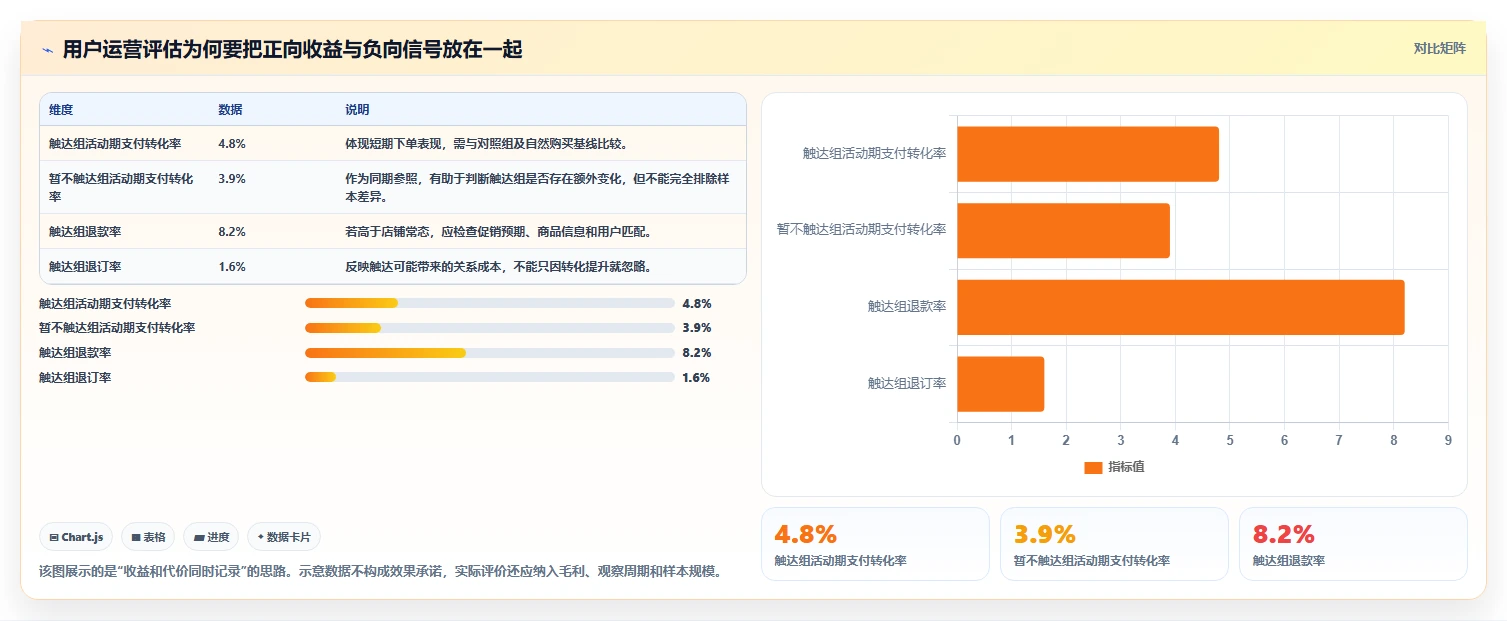Open the 3.9% data card
The width and height of the screenshot is (1507, 621).
(1114, 544)
